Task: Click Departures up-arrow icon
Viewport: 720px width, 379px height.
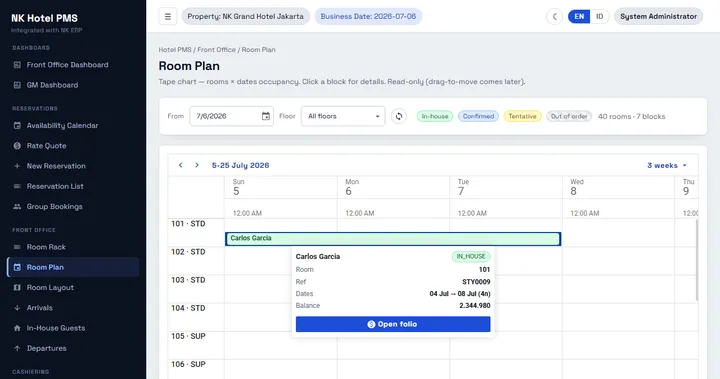Action: click(x=17, y=348)
